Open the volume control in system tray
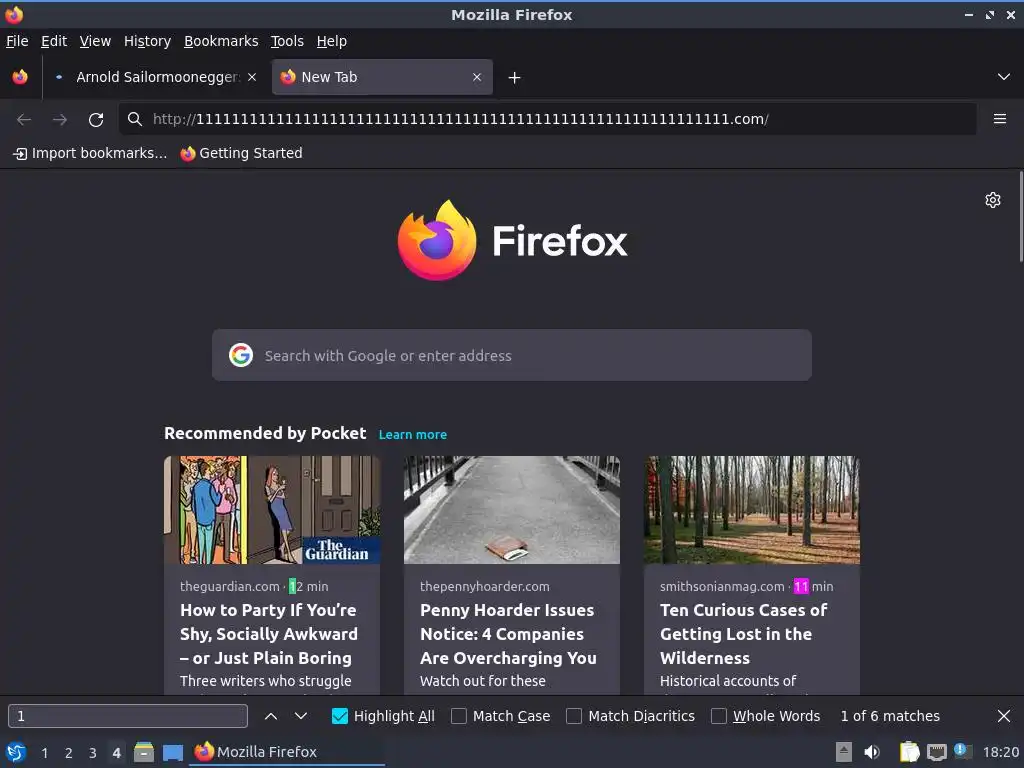 pyautogui.click(x=872, y=752)
